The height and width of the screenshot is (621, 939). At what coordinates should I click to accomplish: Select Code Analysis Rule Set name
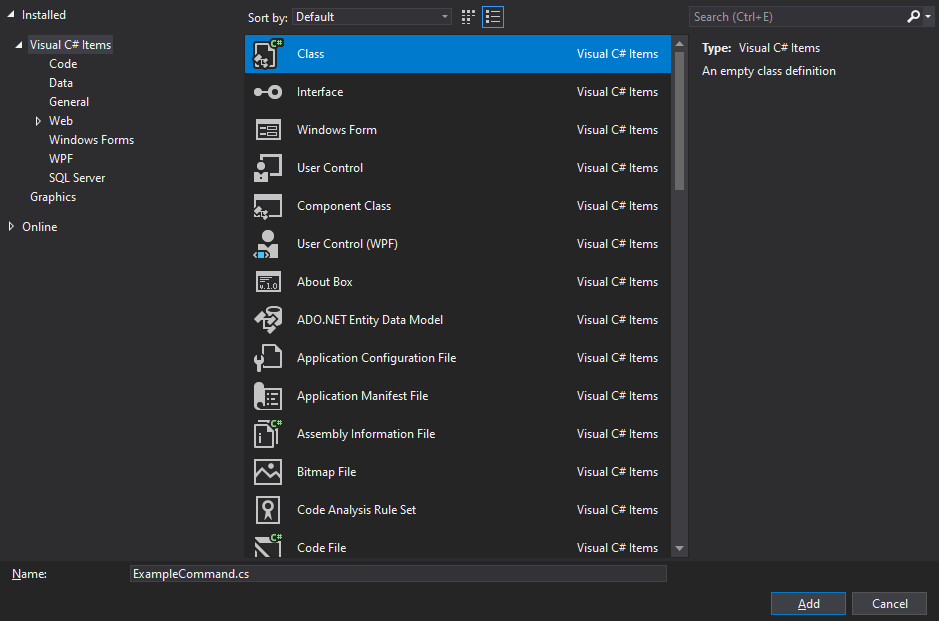tap(356, 510)
